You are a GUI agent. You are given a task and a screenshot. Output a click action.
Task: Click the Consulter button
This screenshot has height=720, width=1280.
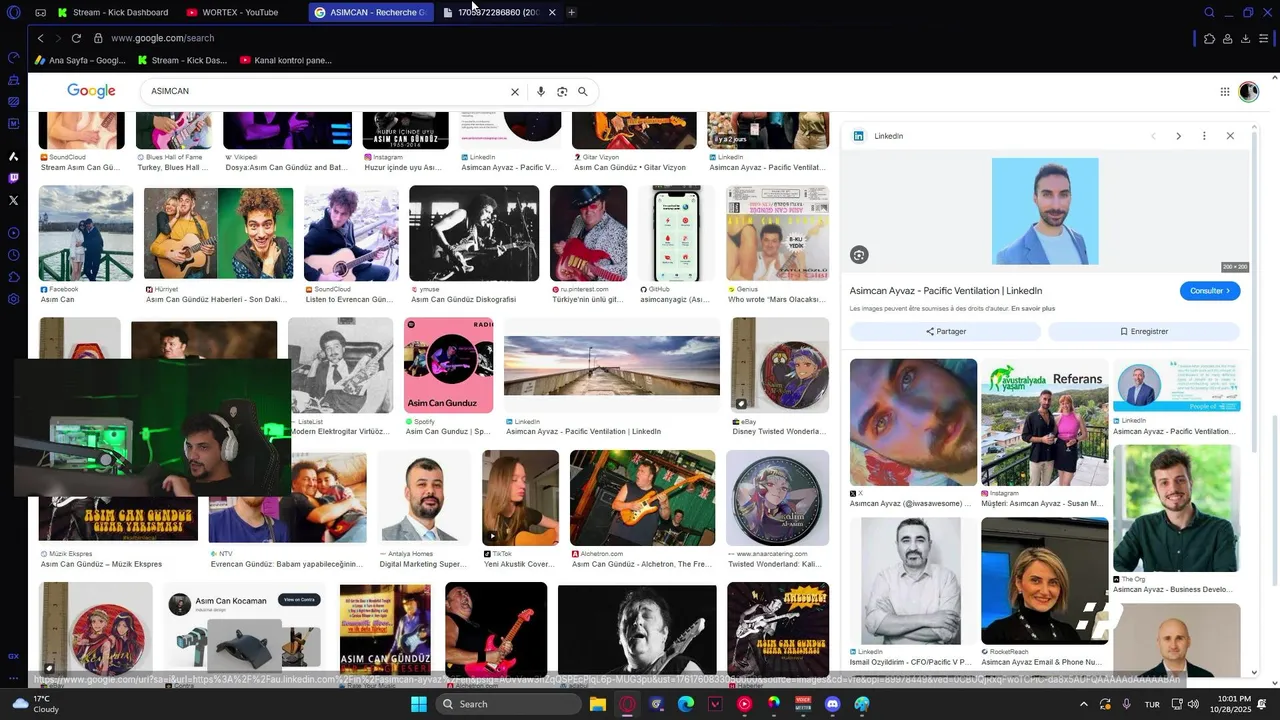1210,291
